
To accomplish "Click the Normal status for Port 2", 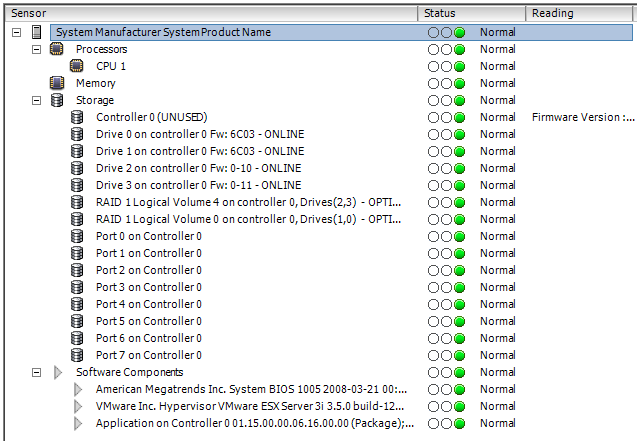I will pyautogui.click(x=498, y=270).
